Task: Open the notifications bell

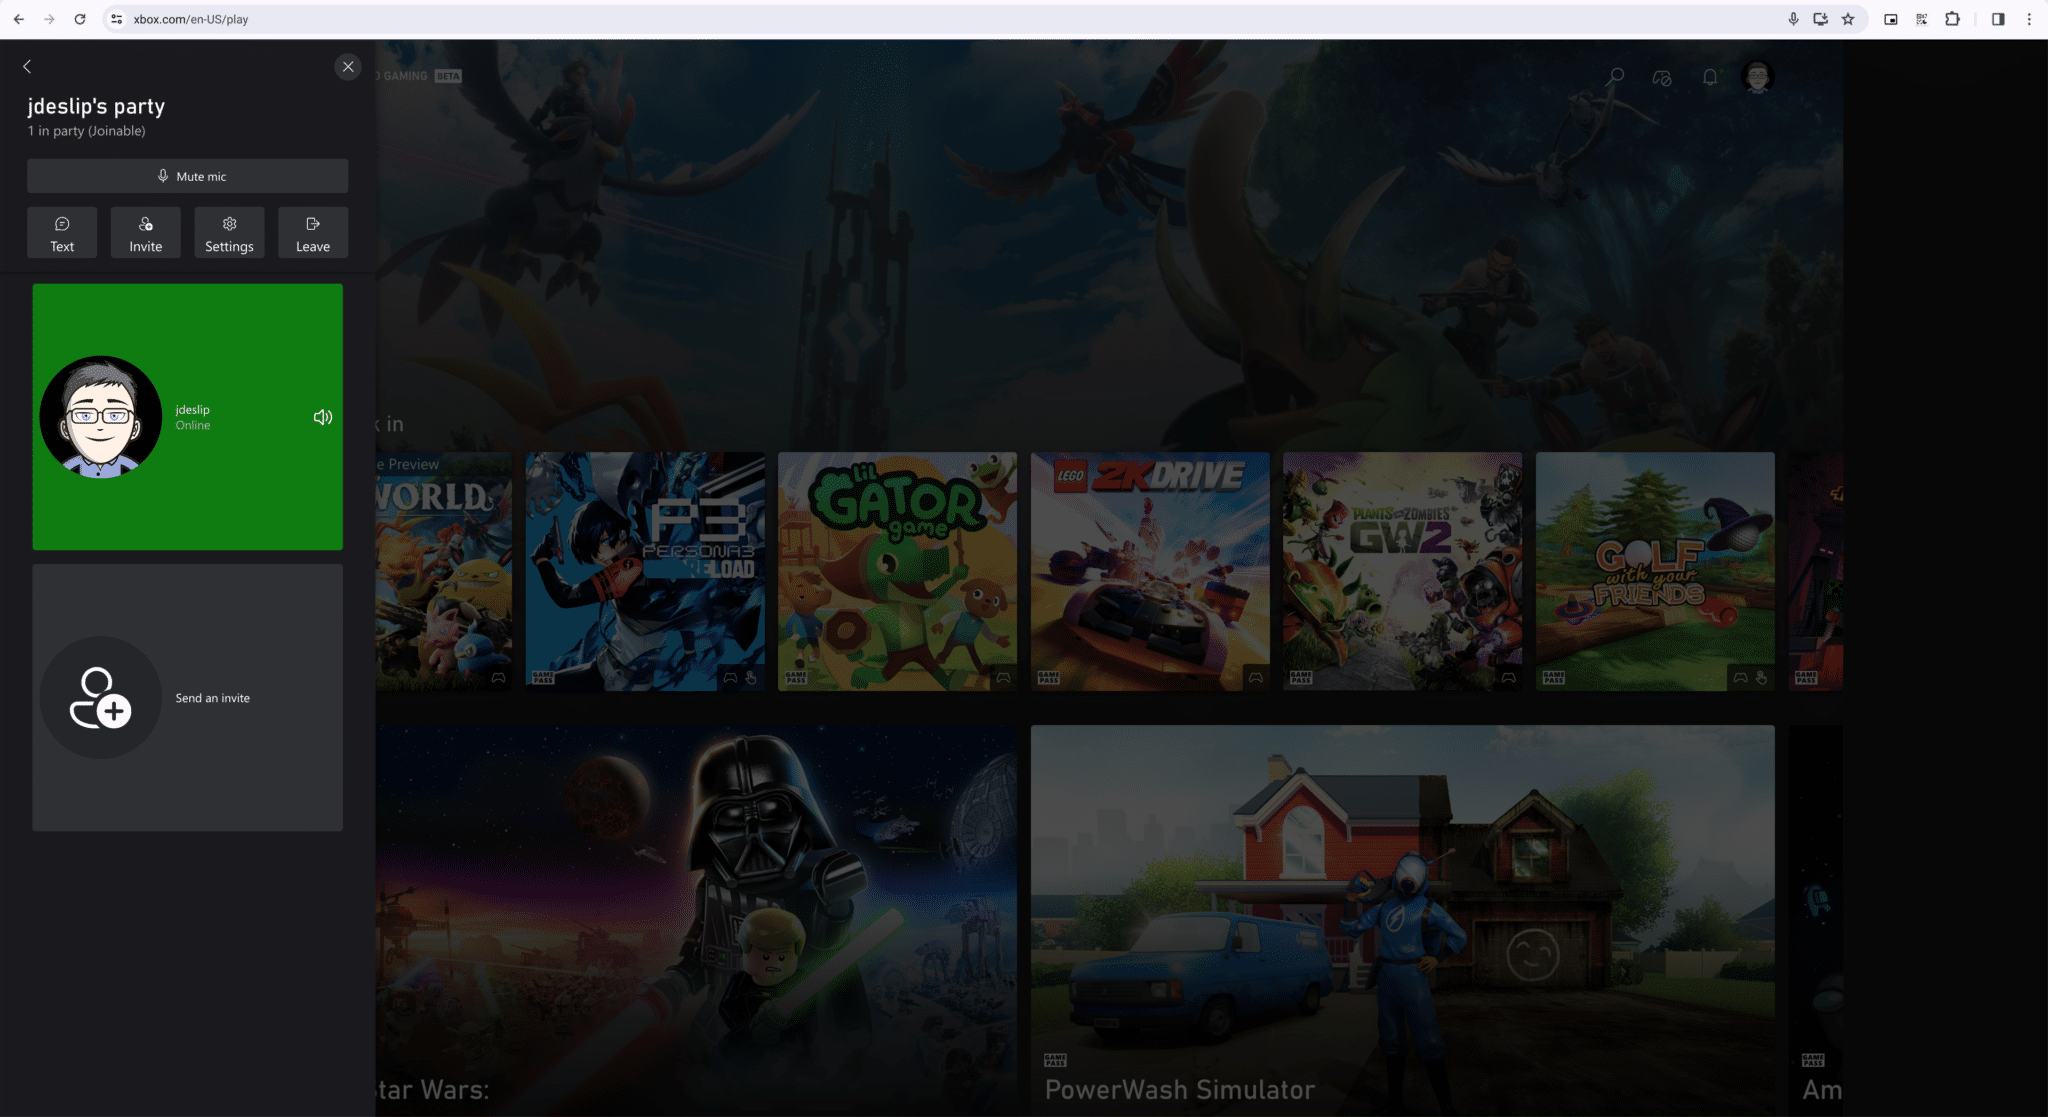Action: pyautogui.click(x=1709, y=75)
